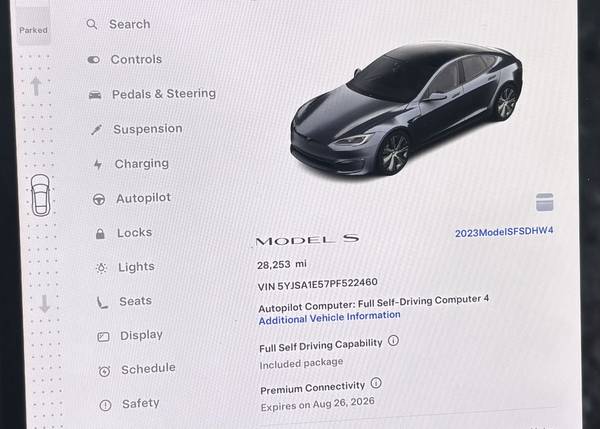The height and width of the screenshot is (429, 600).
Task: Select the Autopilot steering wheel icon
Action: (99, 199)
